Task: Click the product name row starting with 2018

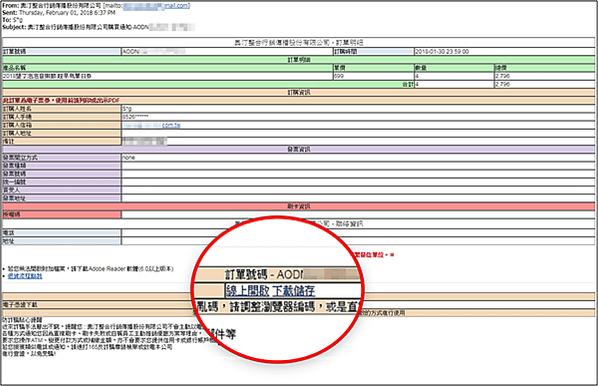Action: point(167,76)
